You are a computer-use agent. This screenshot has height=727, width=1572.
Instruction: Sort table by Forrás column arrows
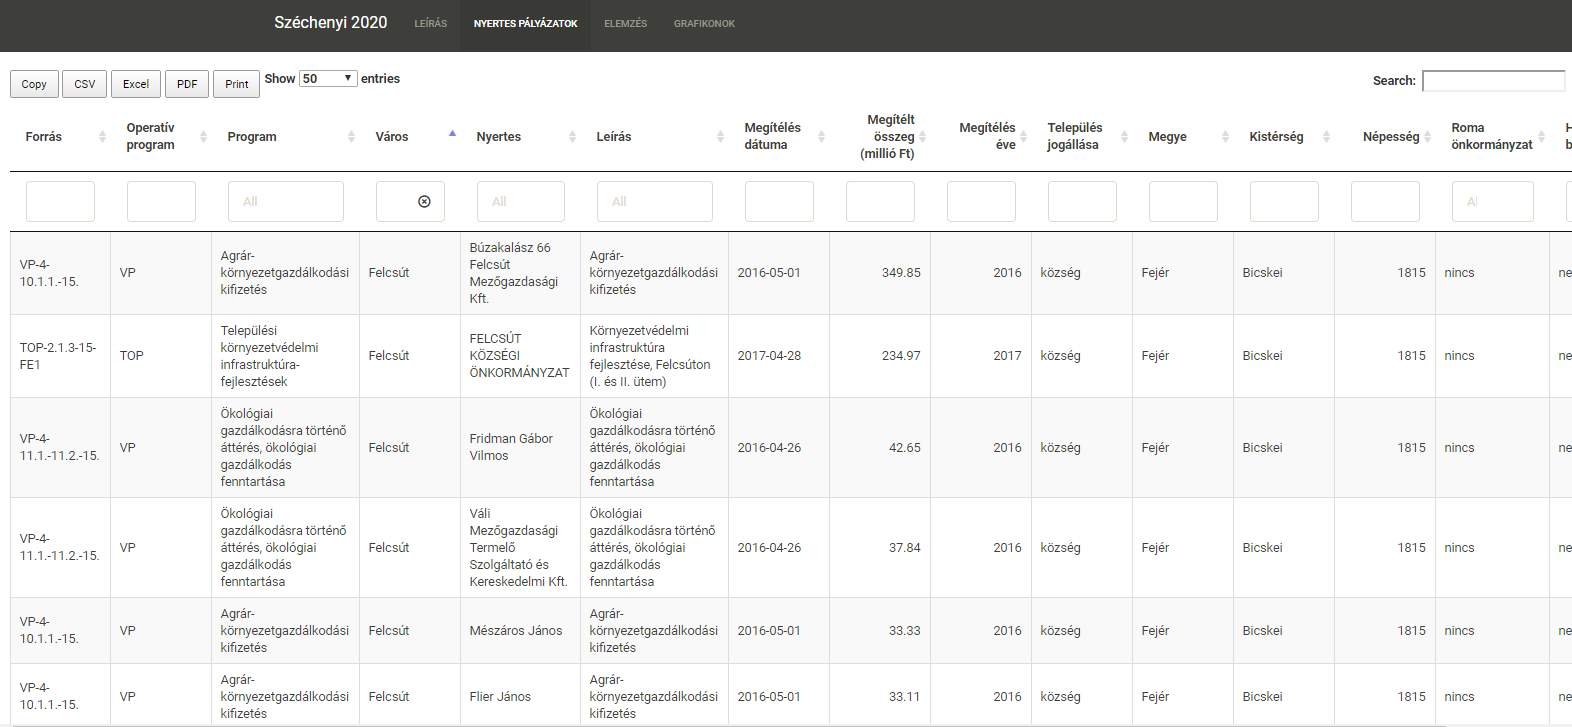click(102, 137)
